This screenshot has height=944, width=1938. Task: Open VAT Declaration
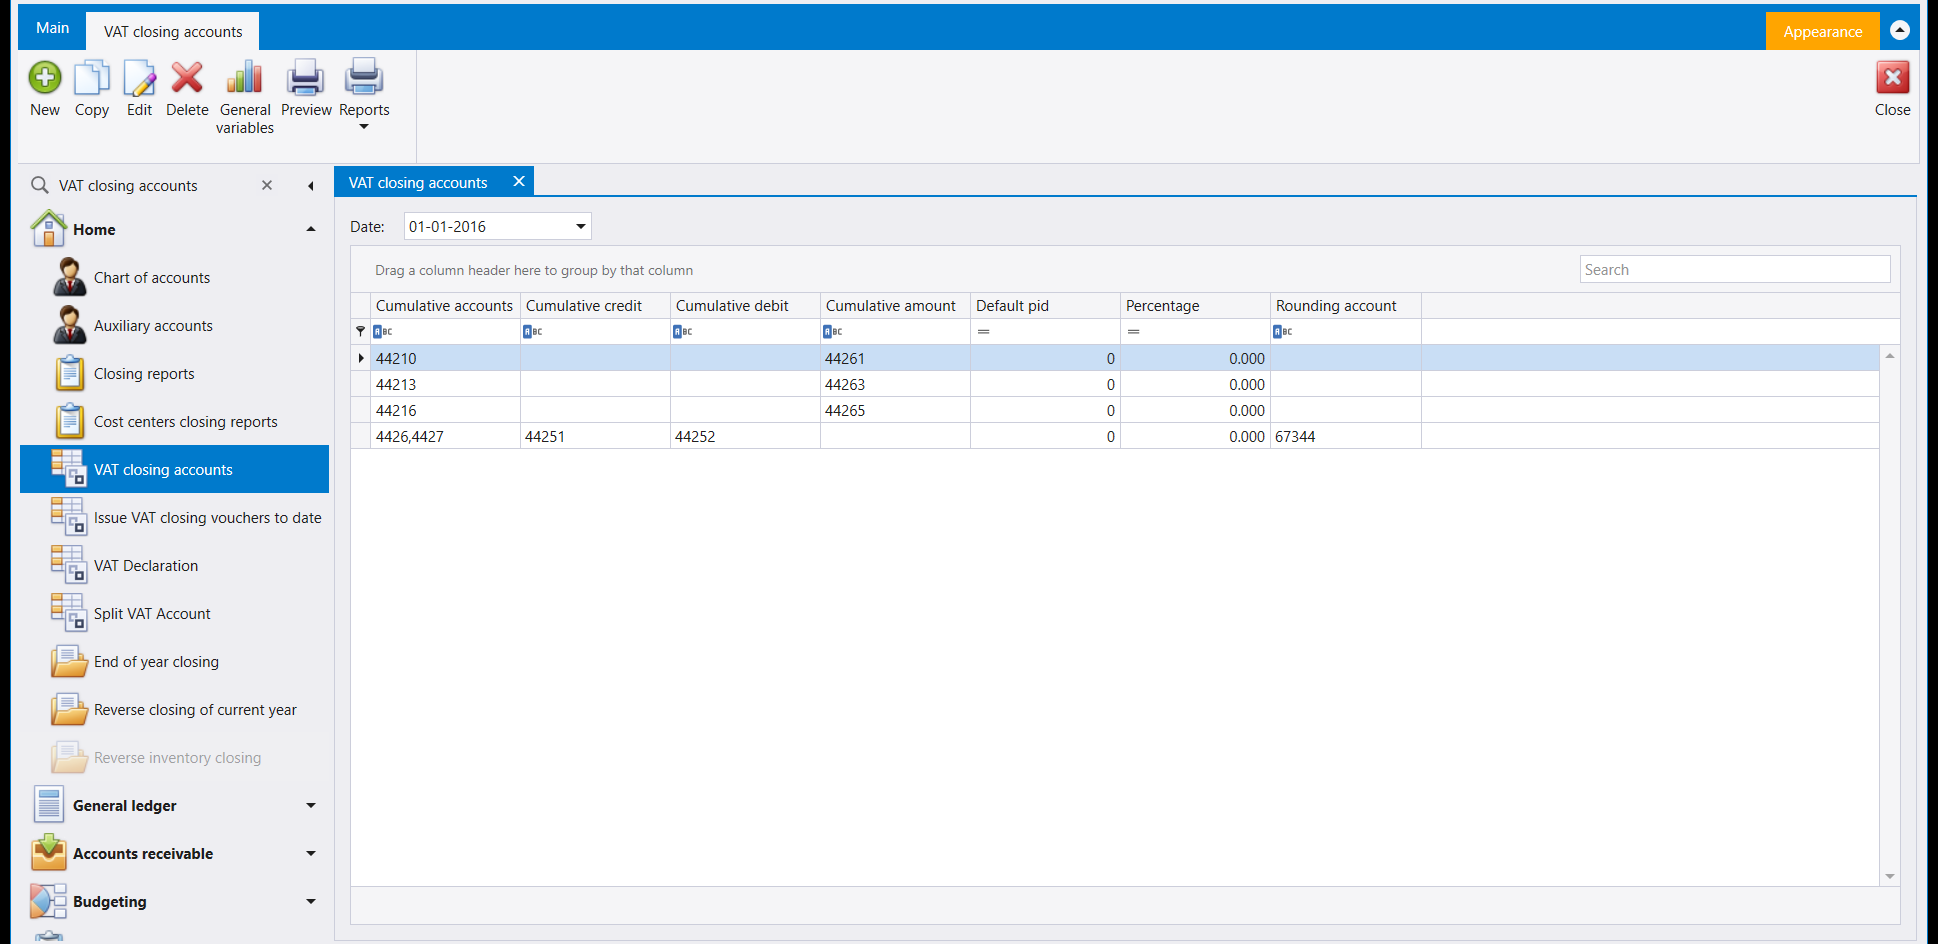point(146,566)
